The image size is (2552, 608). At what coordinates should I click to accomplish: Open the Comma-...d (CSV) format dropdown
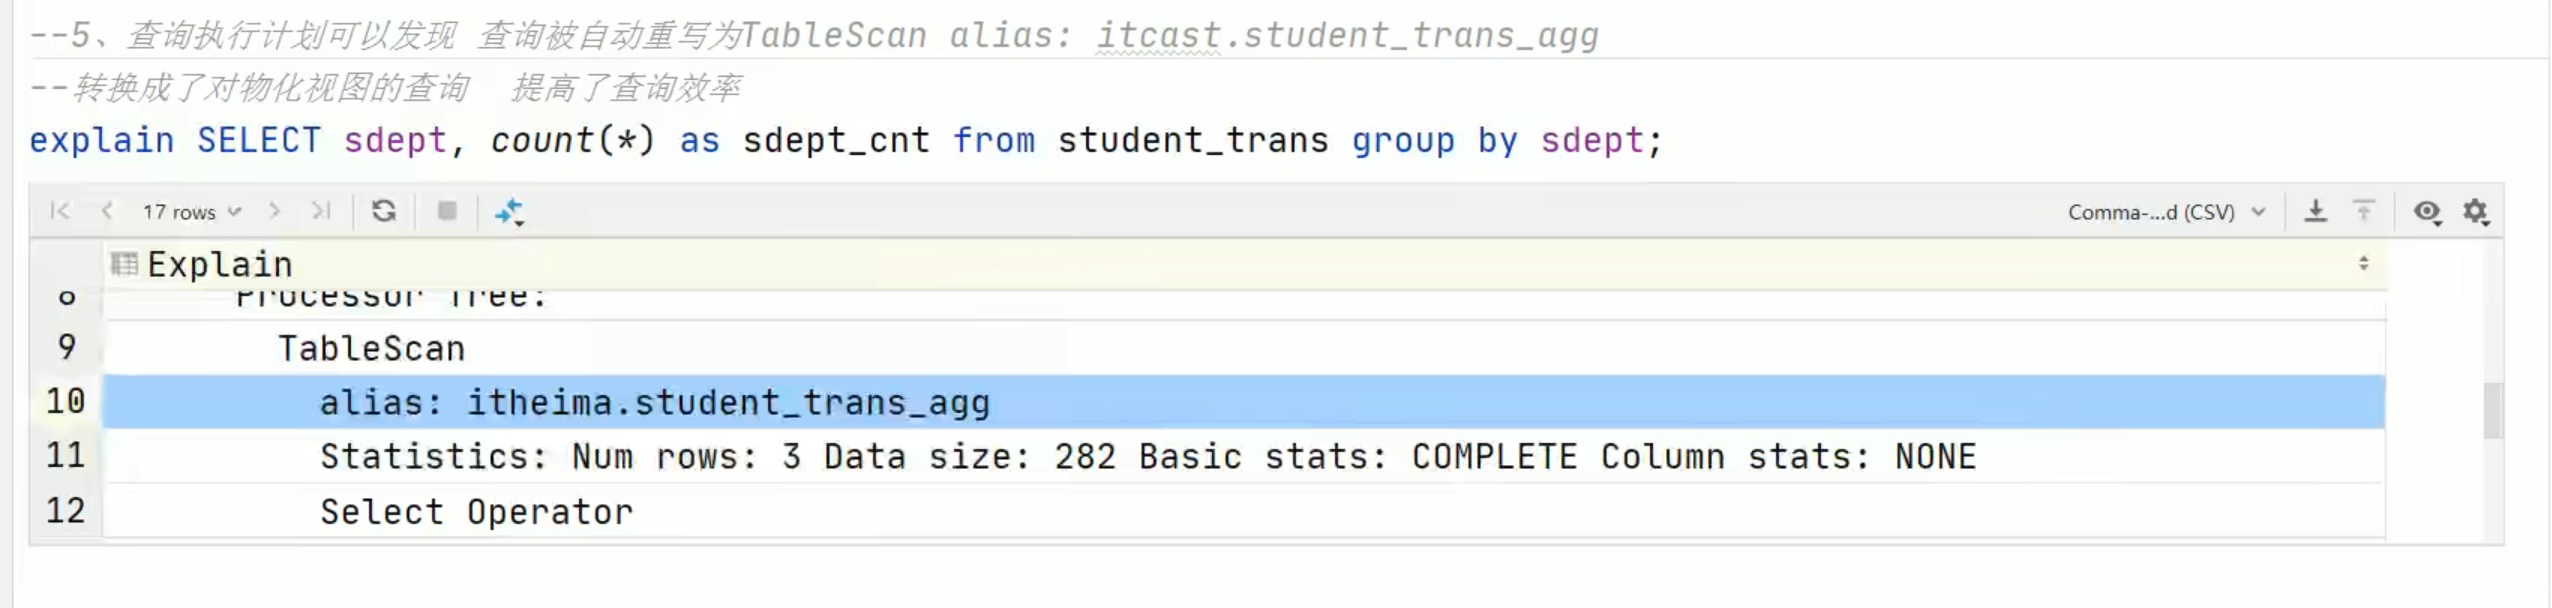pos(2166,212)
